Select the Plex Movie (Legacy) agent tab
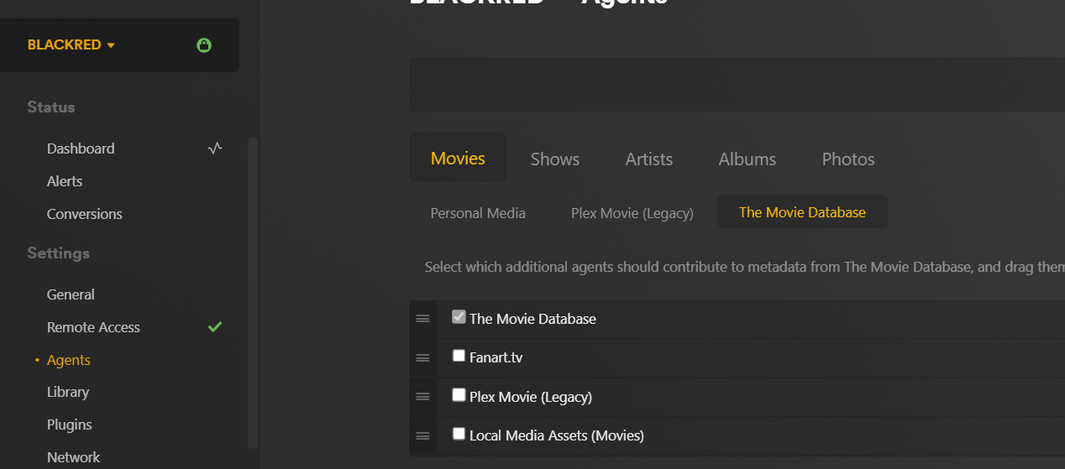This screenshot has width=1065, height=469. pyautogui.click(x=632, y=213)
